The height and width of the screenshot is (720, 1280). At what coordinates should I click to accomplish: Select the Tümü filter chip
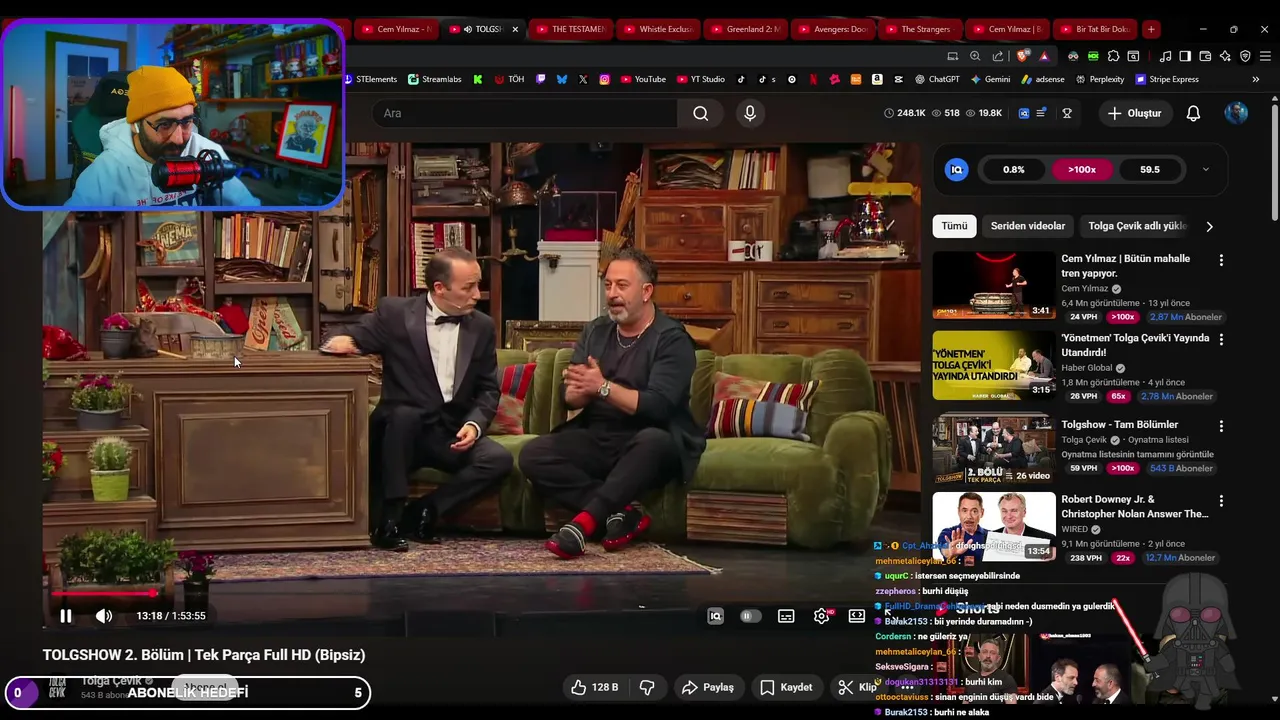pos(954,226)
